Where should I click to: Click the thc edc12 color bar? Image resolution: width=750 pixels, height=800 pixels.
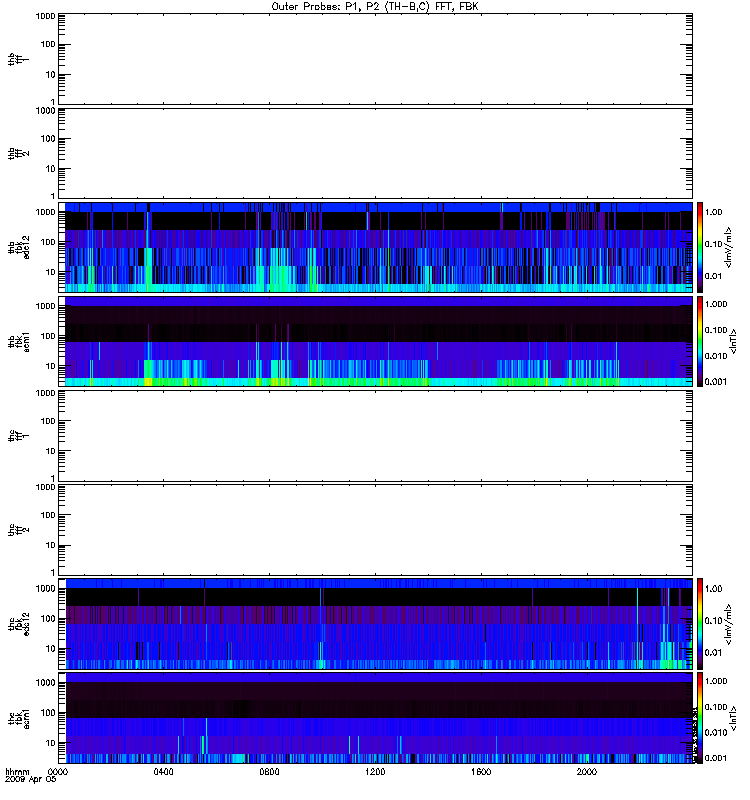(x=700, y=624)
